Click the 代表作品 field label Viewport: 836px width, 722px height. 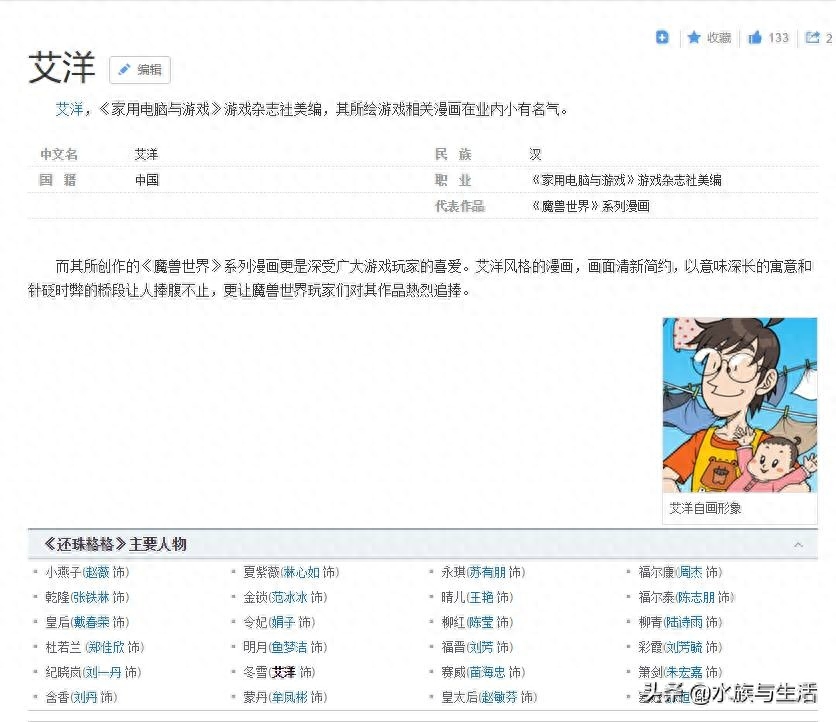point(460,206)
